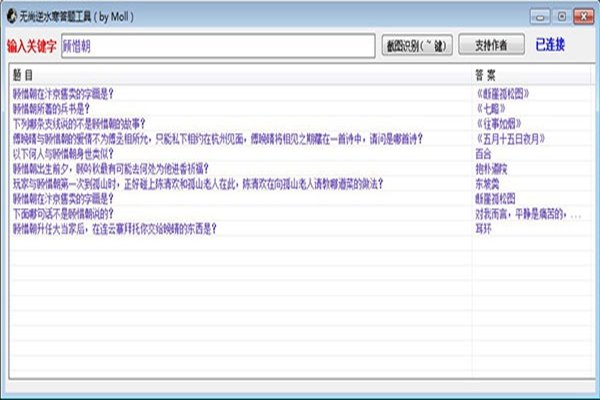Click the app icon in title bar

11,17
